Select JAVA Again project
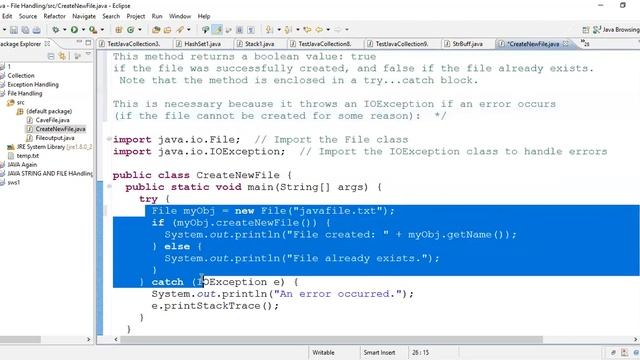Viewport: 640px width, 360px height. click(22, 164)
